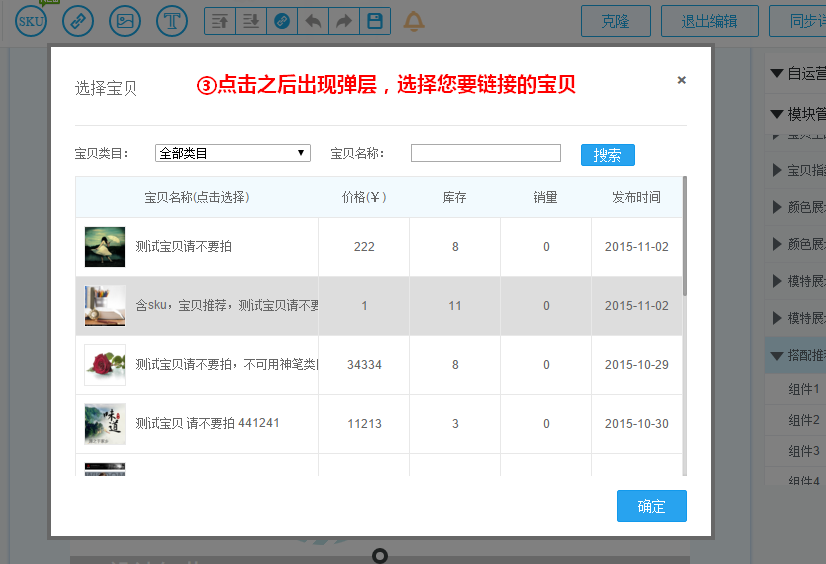The image size is (826, 564).
Task: Select 组件1 in side panel
Action: [804, 389]
